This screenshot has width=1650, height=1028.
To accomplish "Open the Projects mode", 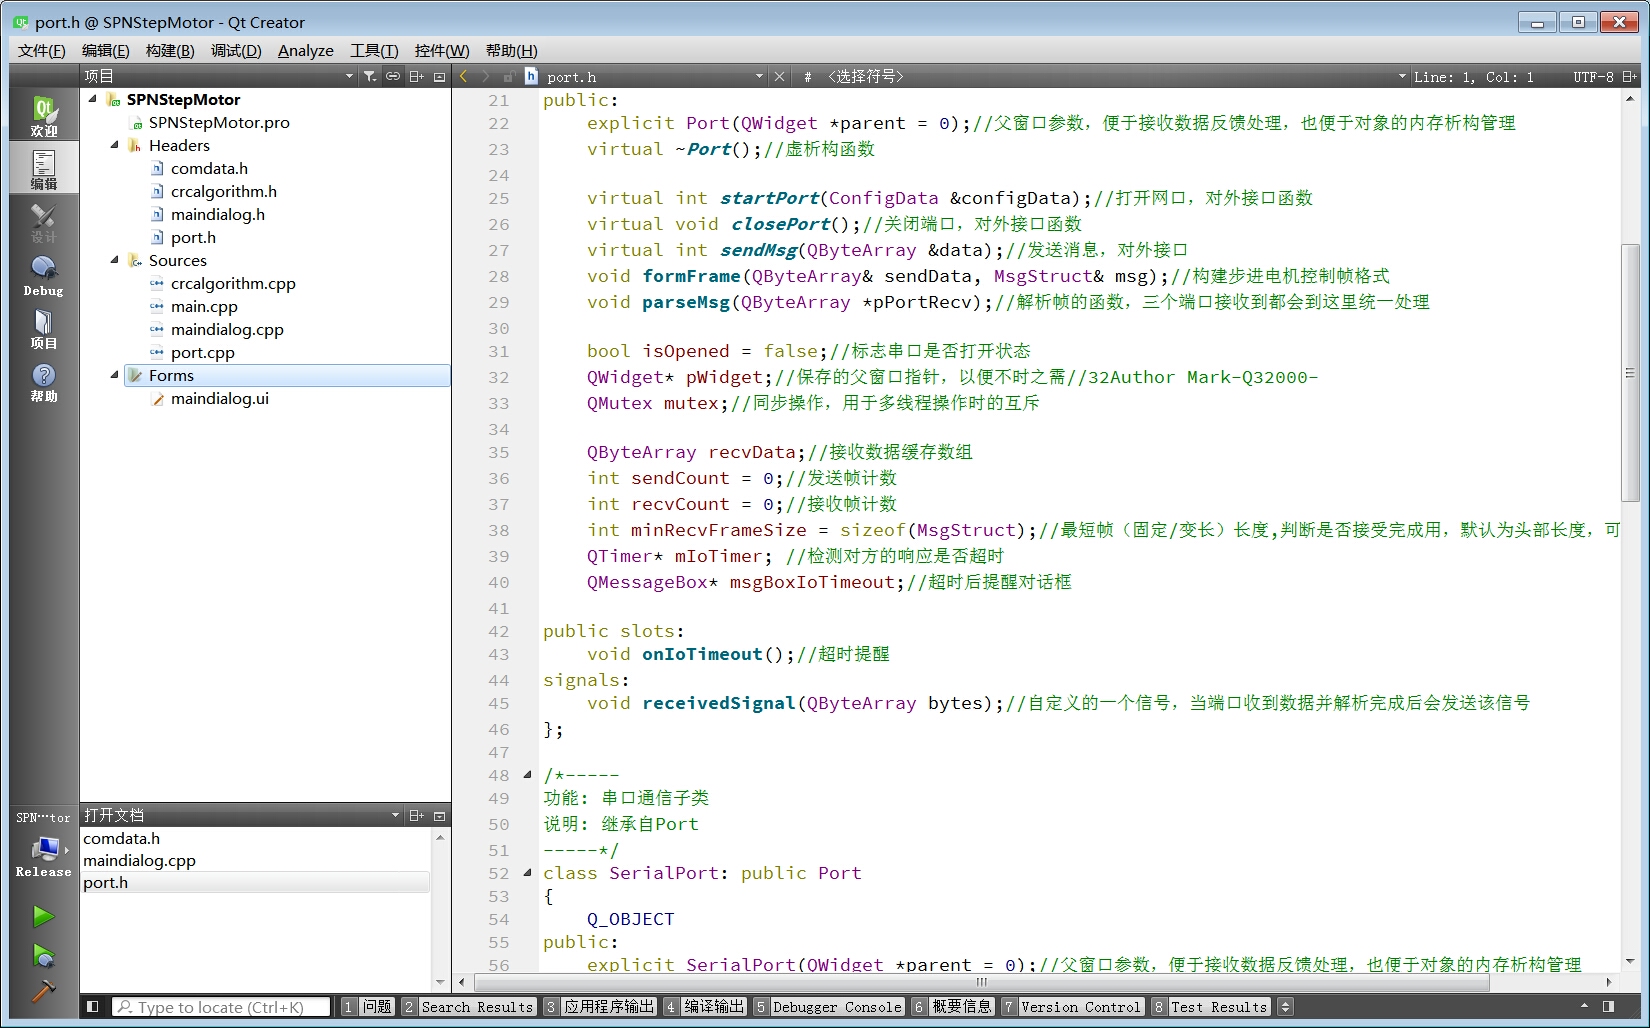I will [x=43, y=328].
